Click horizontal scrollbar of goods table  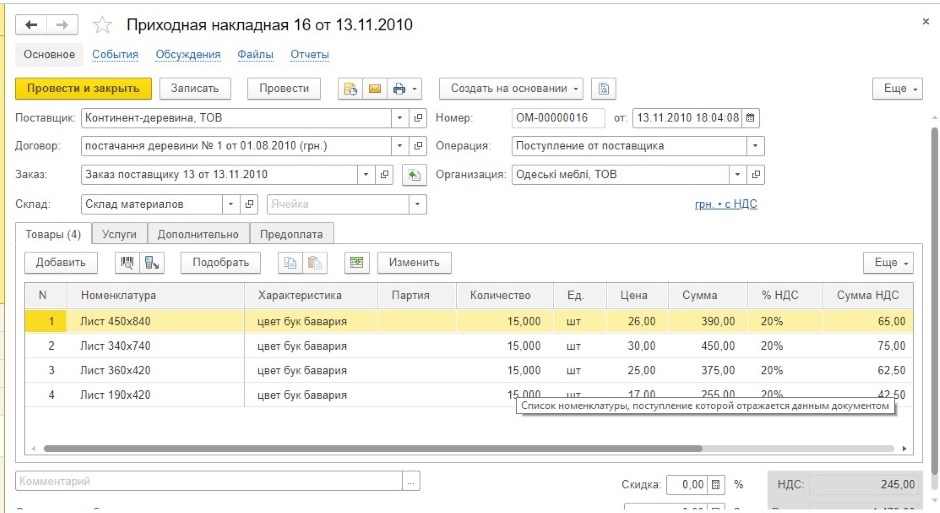click(x=372, y=448)
